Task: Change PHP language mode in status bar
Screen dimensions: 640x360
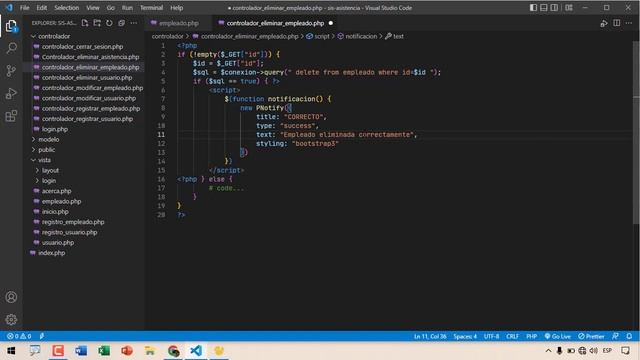Action: click(x=531, y=336)
